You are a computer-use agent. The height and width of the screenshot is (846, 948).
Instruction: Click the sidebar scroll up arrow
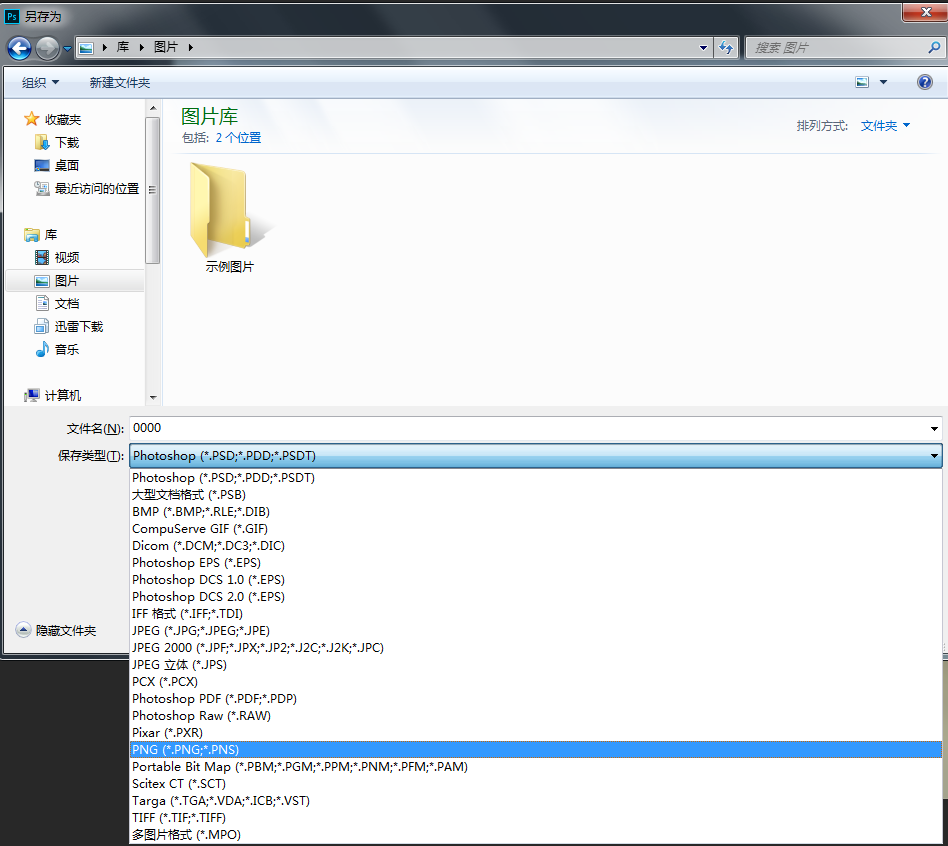click(x=153, y=108)
